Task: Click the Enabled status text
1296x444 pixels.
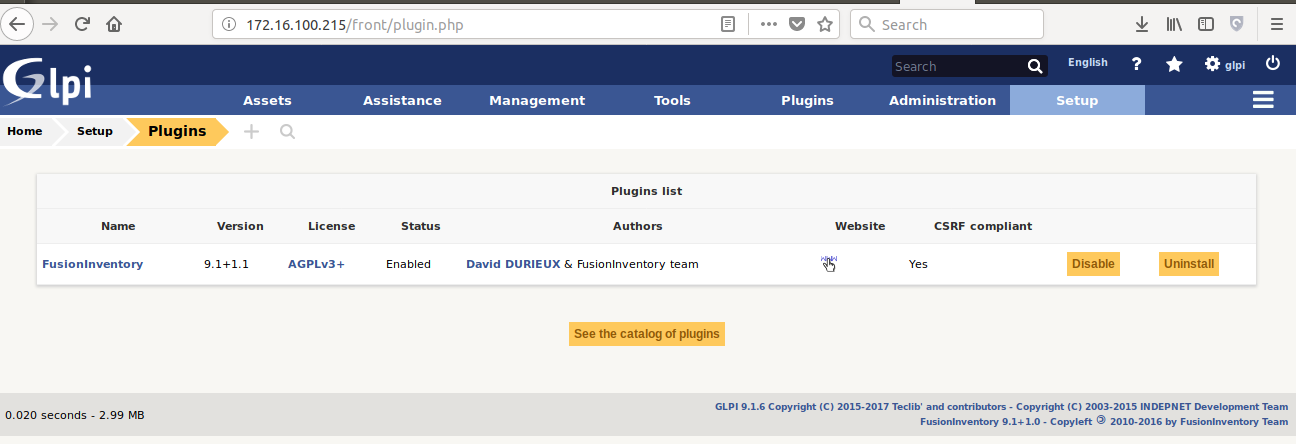Action: pos(408,264)
